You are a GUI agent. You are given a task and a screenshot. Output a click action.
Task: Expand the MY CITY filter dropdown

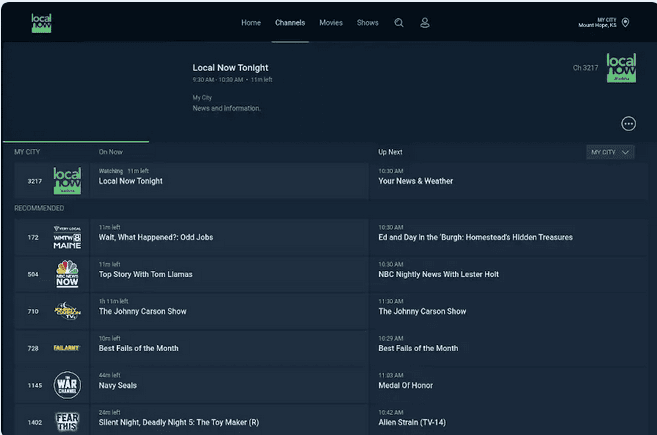(x=610, y=152)
